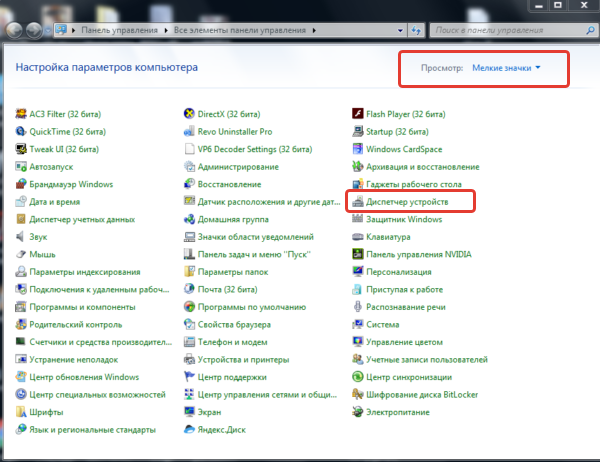Image resolution: width=600 pixels, height=462 pixels.
Task: Click the refresh button beside address bar
Action: [416, 30]
